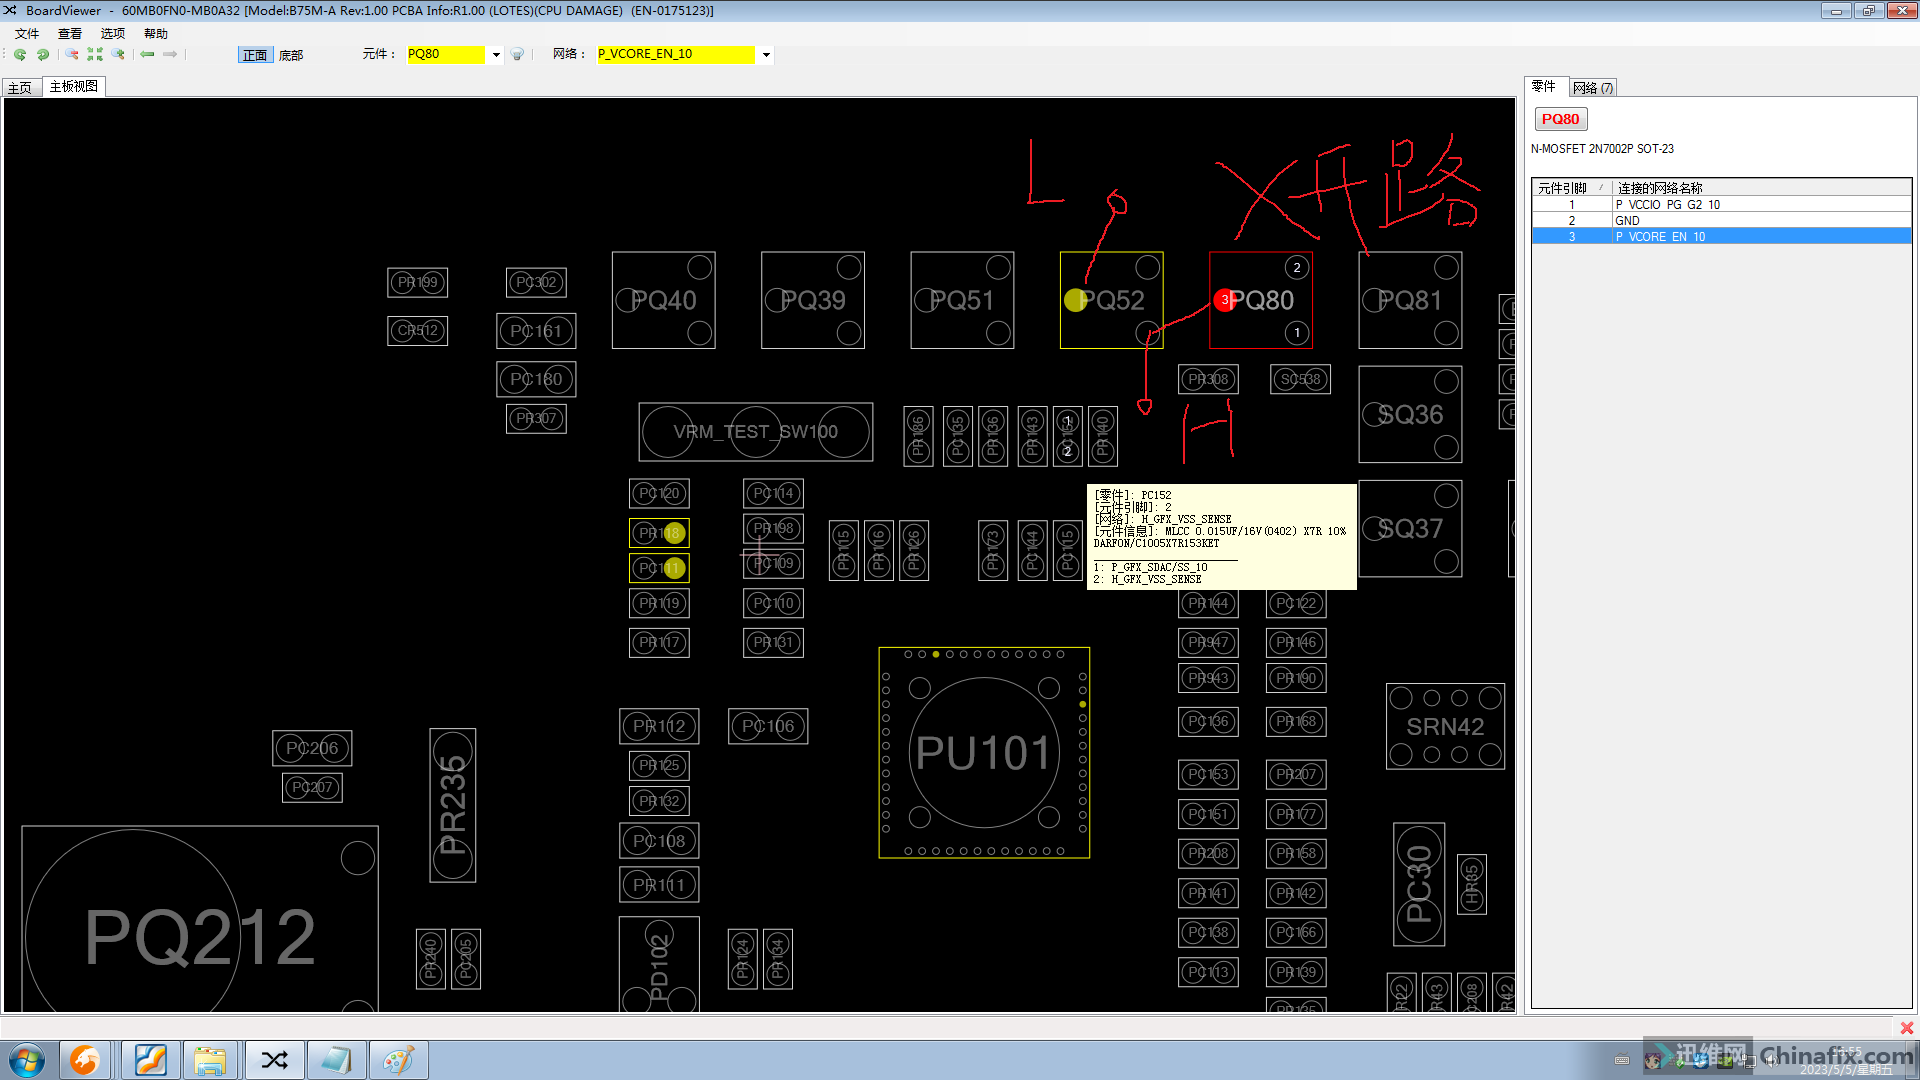Select component PQ40 on the board

[664, 300]
